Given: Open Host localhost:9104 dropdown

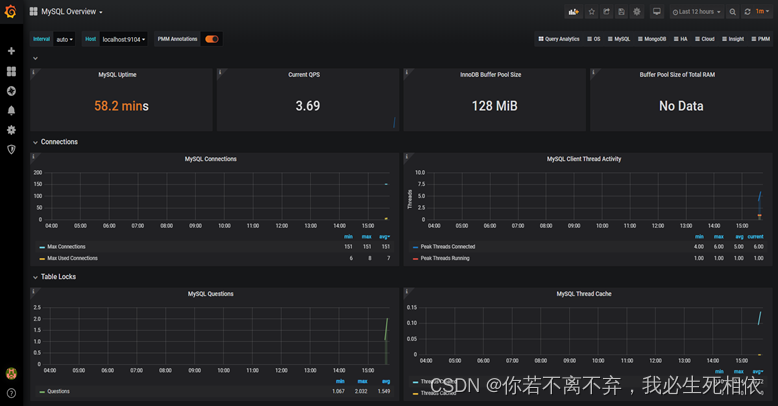Looking at the screenshot, I should click(x=124, y=39).
